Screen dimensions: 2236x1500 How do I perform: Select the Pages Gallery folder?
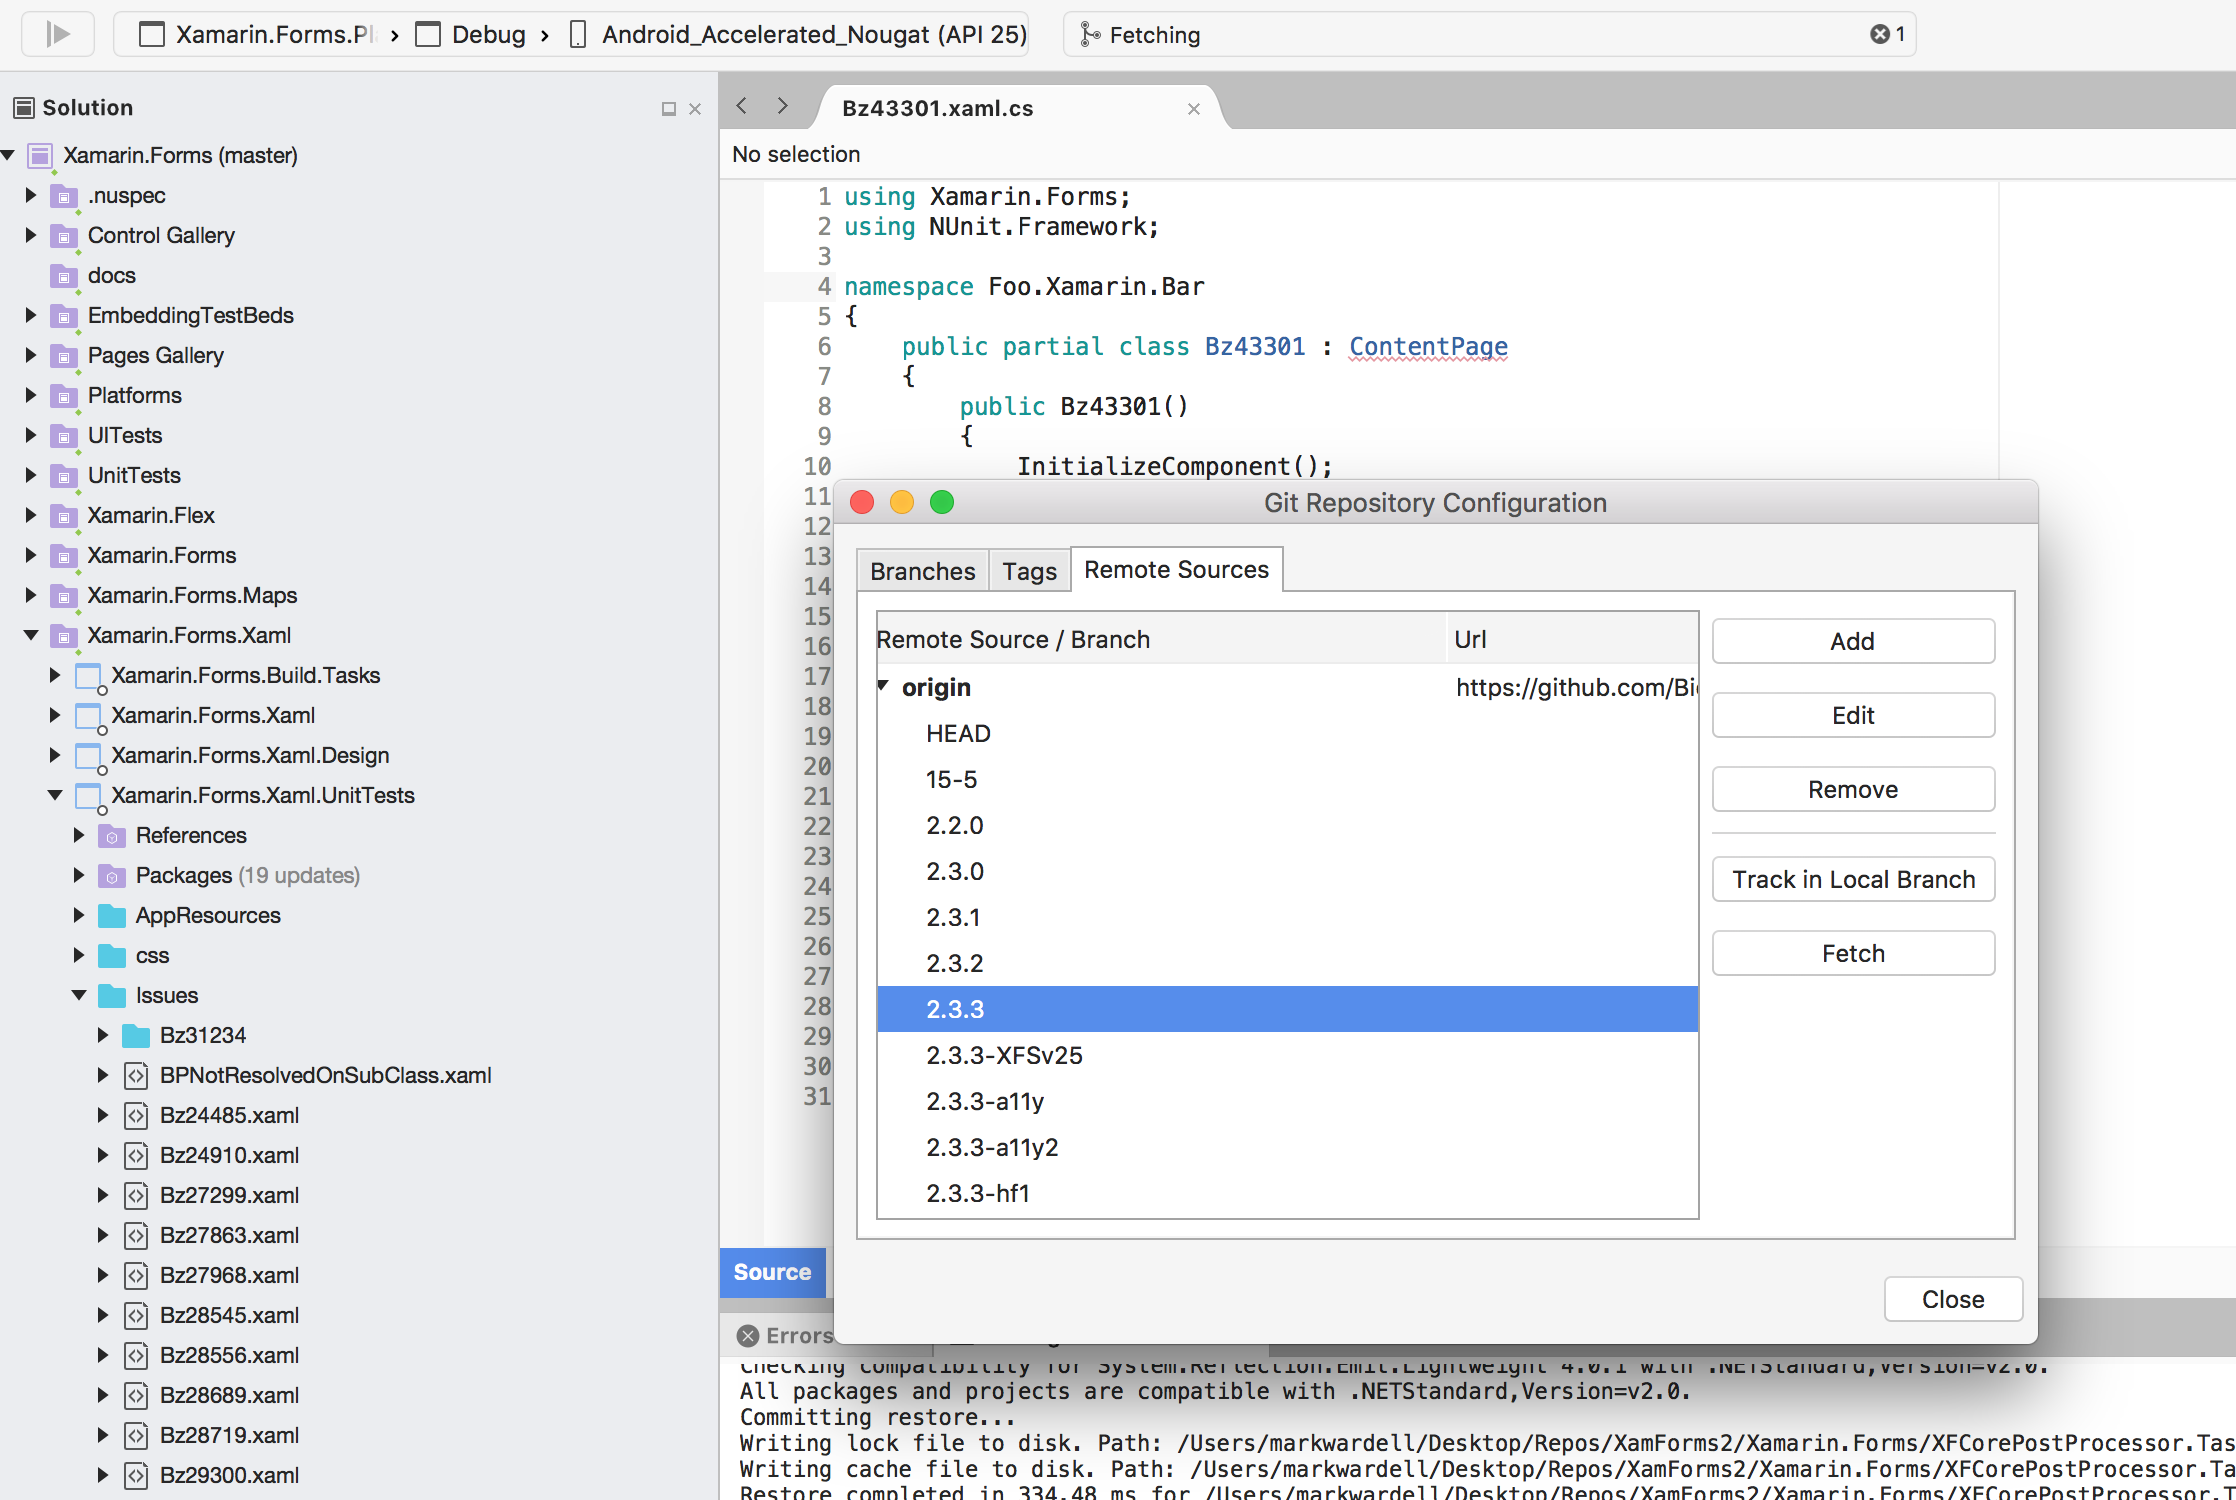tap(155, 355)
